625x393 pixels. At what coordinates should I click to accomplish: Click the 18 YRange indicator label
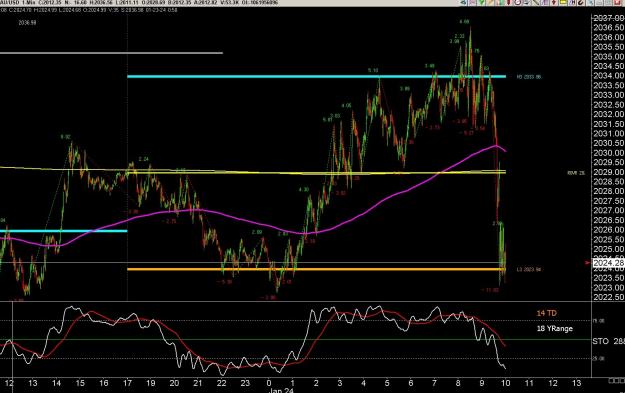[554, 328]
